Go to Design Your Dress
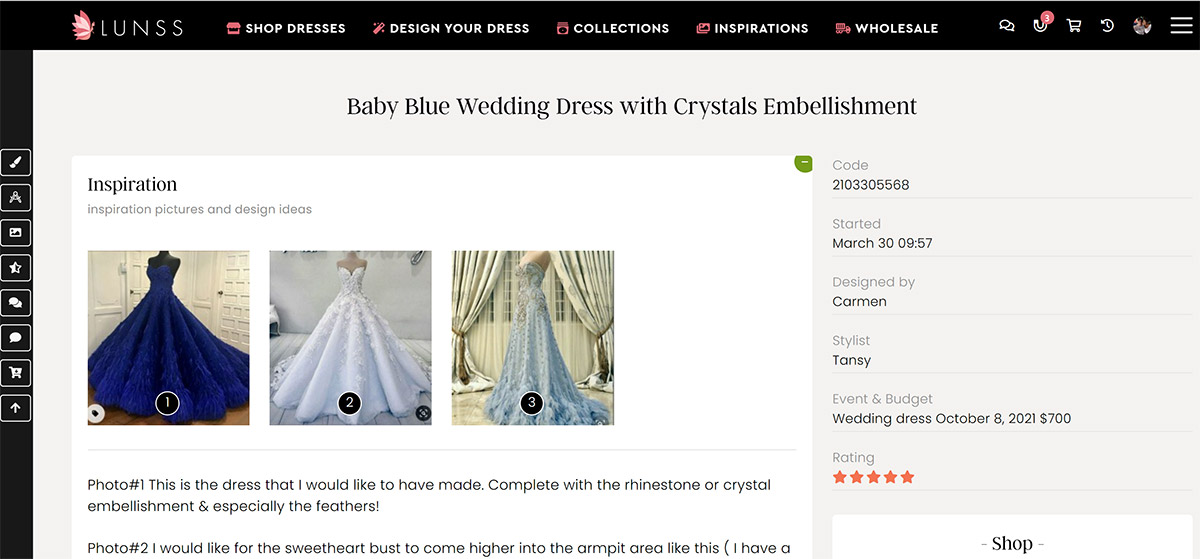Screen dimensions: 1200x559 click(x=450, y=28)
